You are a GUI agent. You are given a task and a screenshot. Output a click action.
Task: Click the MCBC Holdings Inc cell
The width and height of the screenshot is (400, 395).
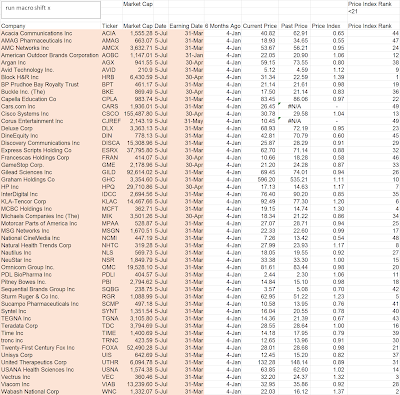coord(51,209)
